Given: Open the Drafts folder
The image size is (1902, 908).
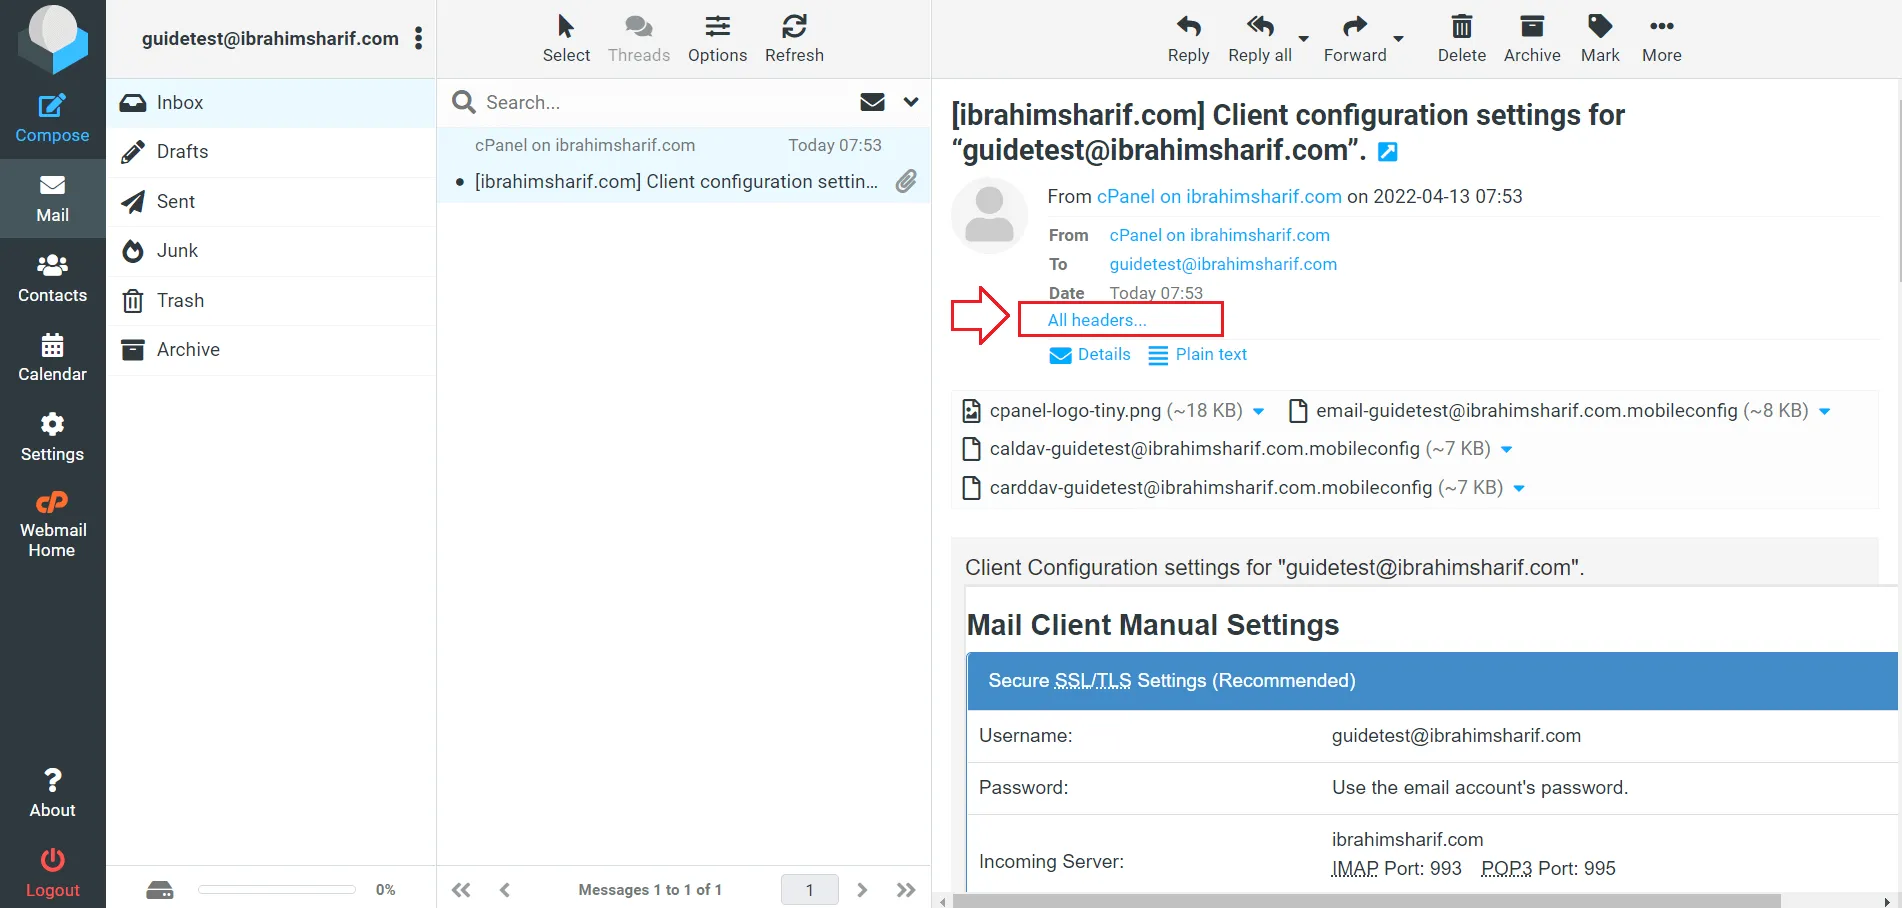Looking at the screenshot, I should [x=271, y=152].
